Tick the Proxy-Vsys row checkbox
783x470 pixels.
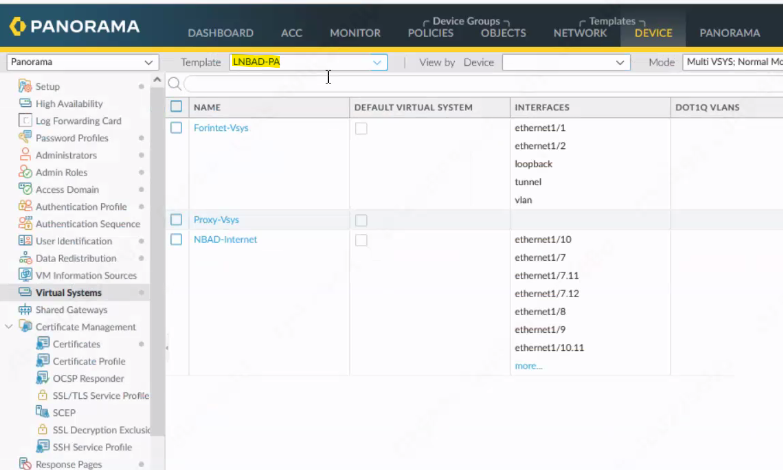click(176, 220)
